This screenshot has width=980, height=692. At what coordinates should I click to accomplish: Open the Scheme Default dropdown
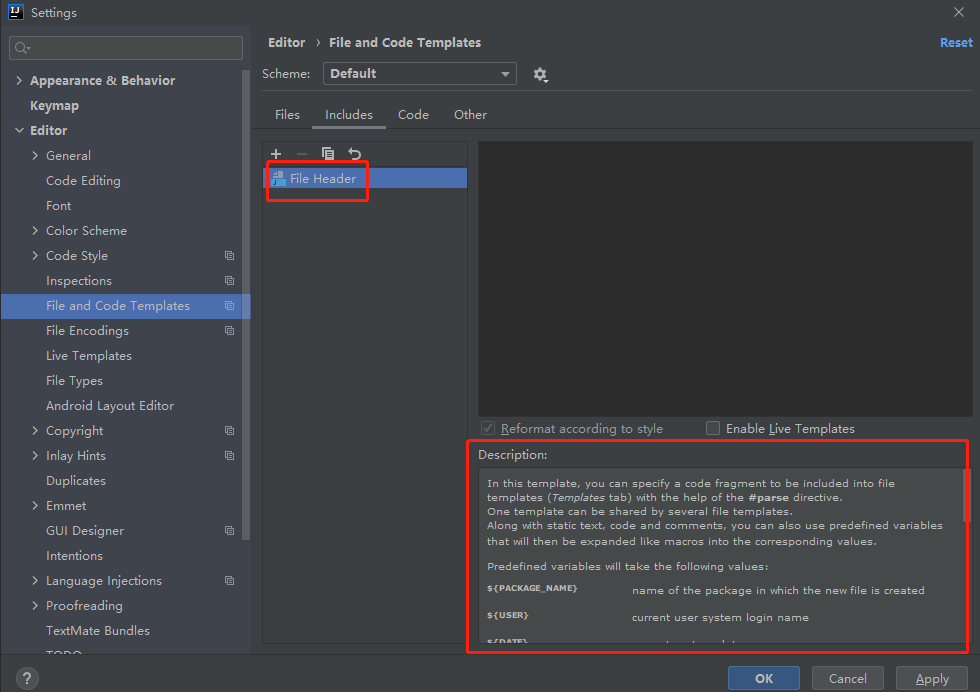[x=419, y=74]
